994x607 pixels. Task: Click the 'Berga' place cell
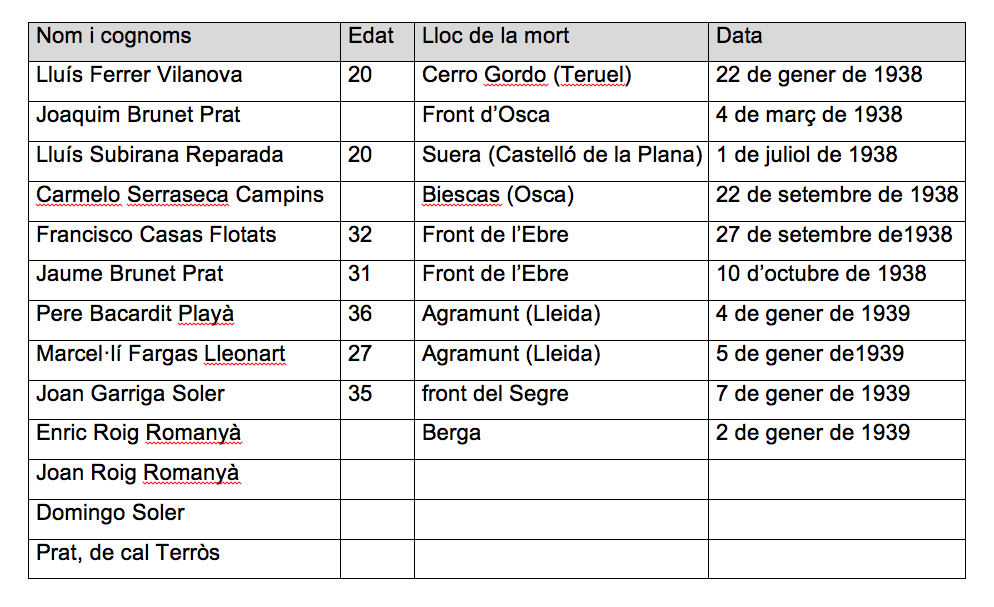coord(561,439)
